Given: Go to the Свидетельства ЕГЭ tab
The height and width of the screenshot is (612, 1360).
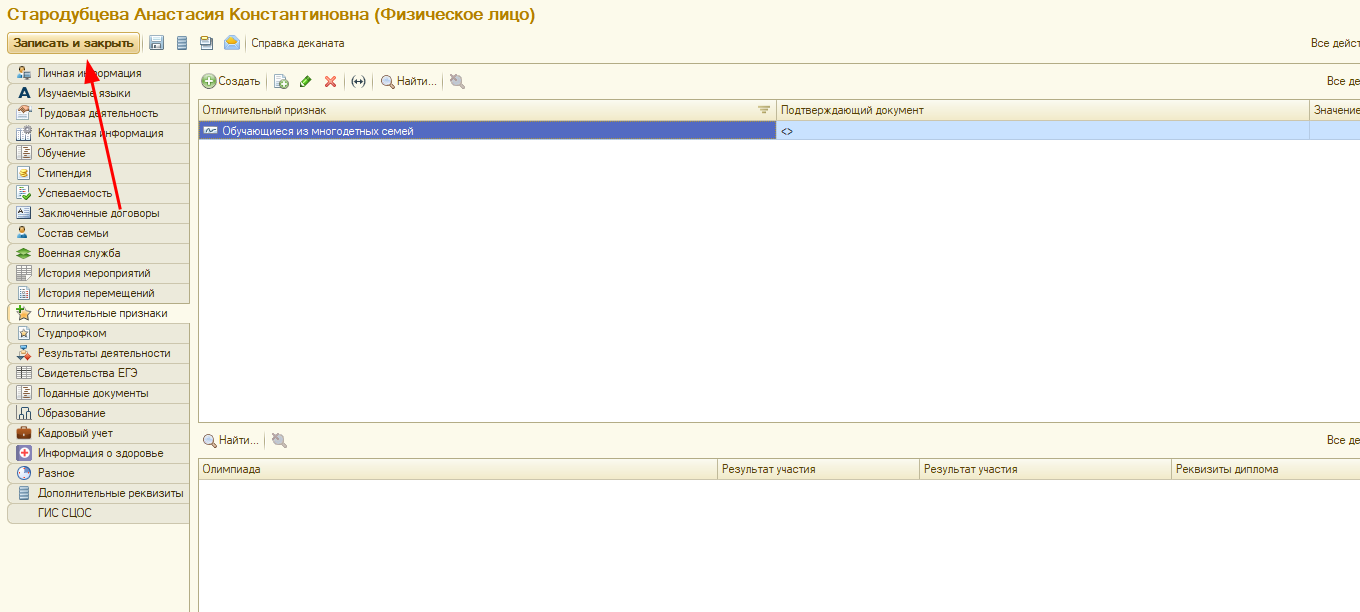Looking at the screenshot, I should [87, 373].
